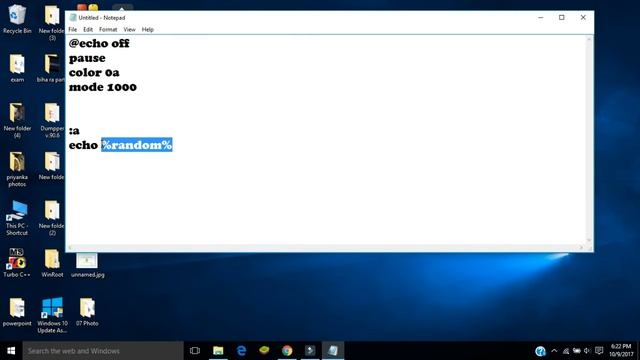The image size is (640, 360).
Task: Show hidden system tray icons
Action: point(554,351)
